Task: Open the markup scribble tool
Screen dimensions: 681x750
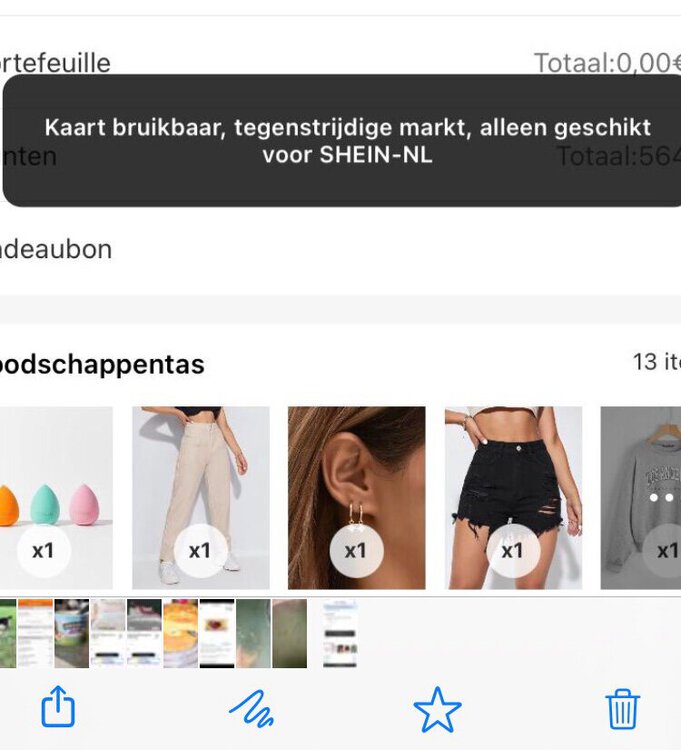Action: tap(252, 708)
